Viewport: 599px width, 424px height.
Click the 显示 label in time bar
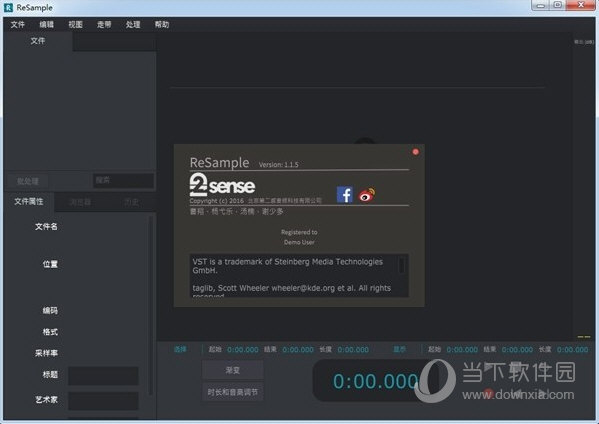click(x=400, y=349)
